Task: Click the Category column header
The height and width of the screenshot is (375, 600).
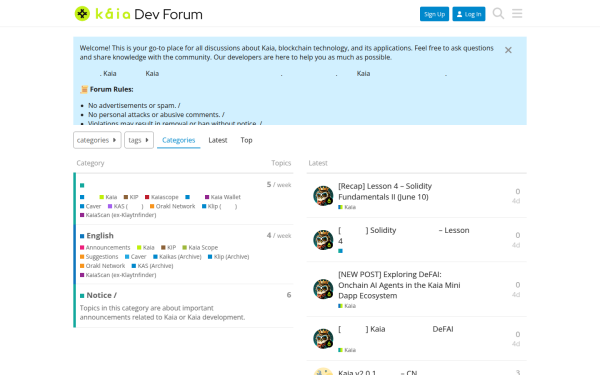Action: (90, 163)
